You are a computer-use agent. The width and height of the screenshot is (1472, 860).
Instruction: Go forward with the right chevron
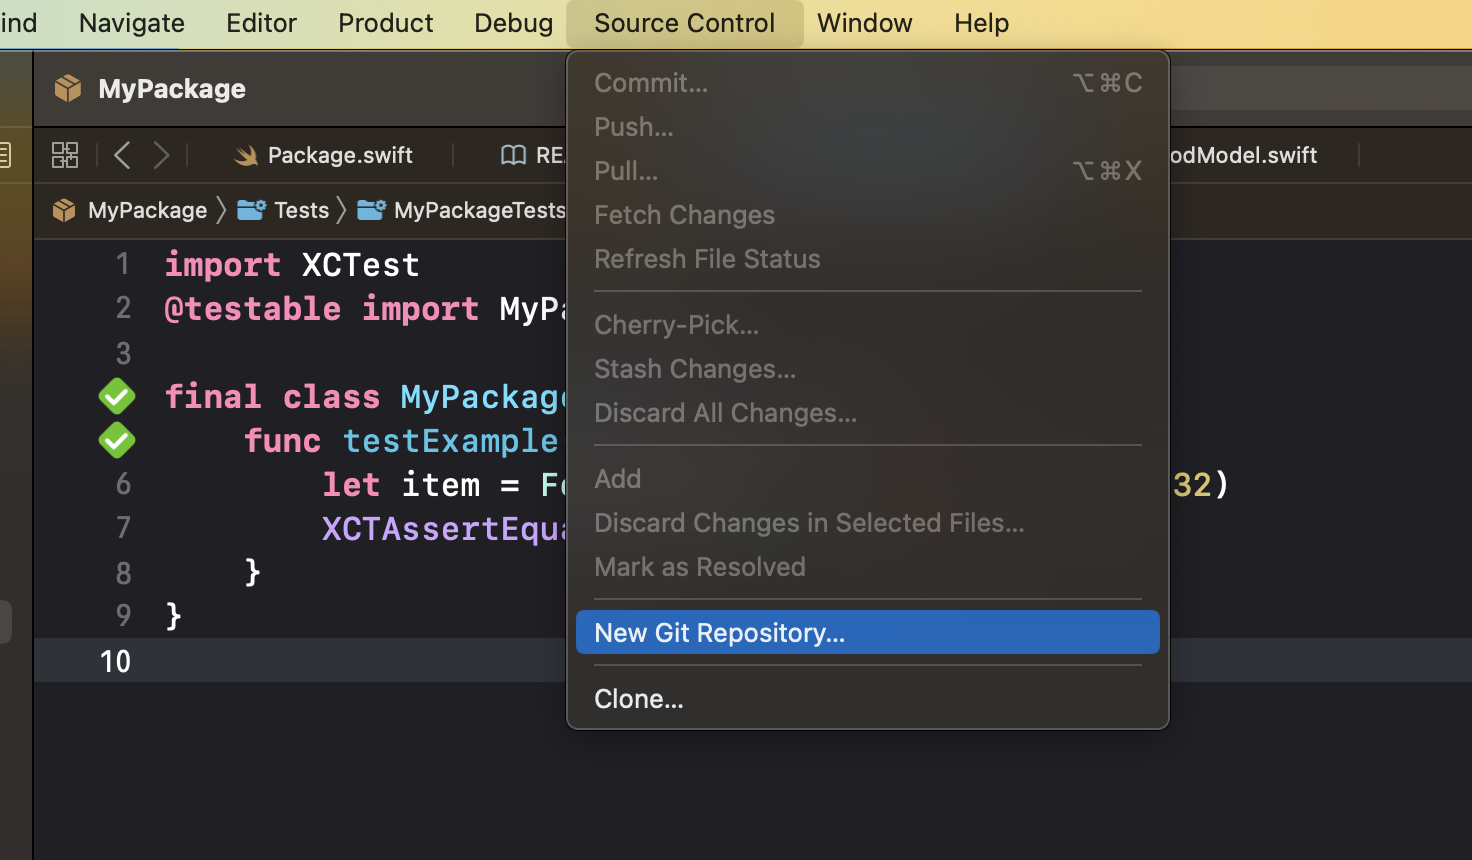click(x=161, y=155)
